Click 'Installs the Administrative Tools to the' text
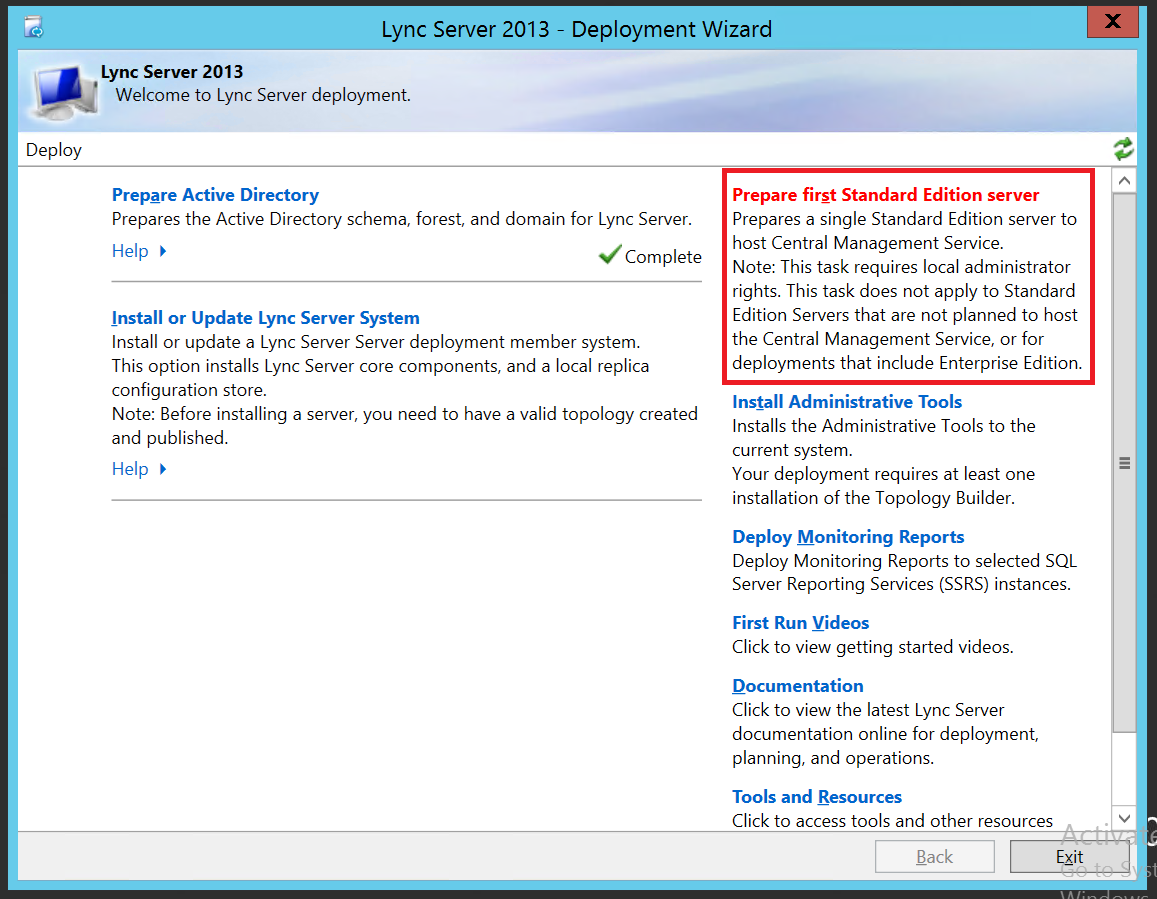 [x=883, y=426]
